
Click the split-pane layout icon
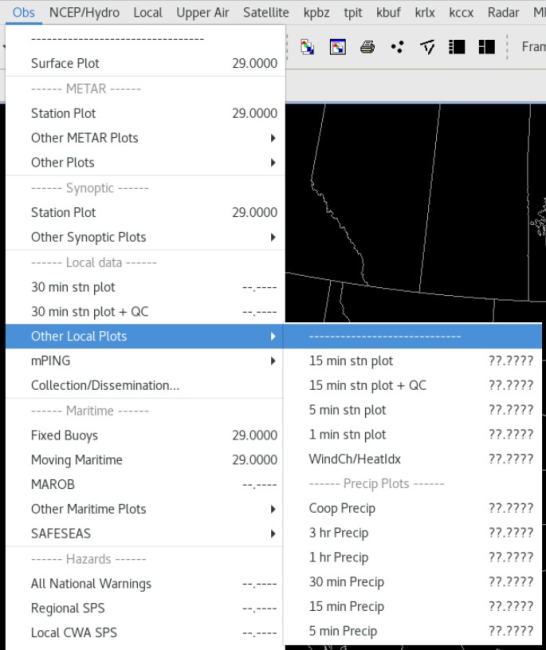click(487, 47)
